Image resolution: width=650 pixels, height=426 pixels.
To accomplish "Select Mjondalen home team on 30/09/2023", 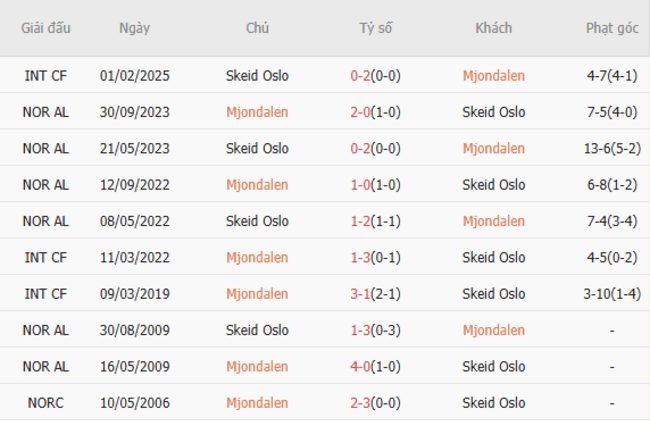I will tap(257, 112).
